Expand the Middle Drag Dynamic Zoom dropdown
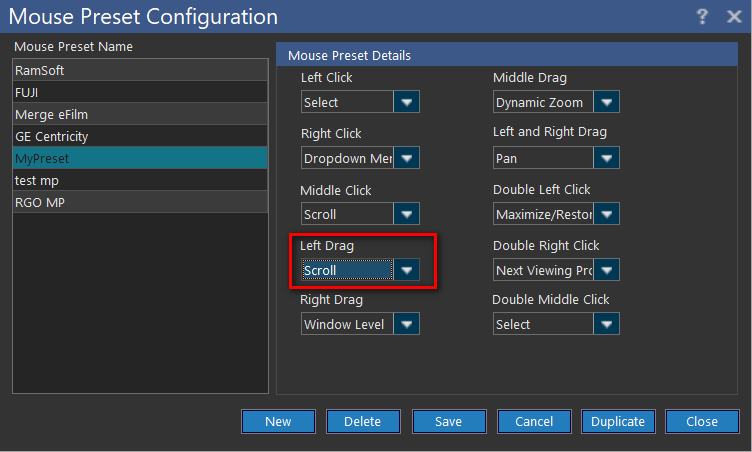Image resolution: width=752 pixels, height=452 pixels. coord(607,102)
